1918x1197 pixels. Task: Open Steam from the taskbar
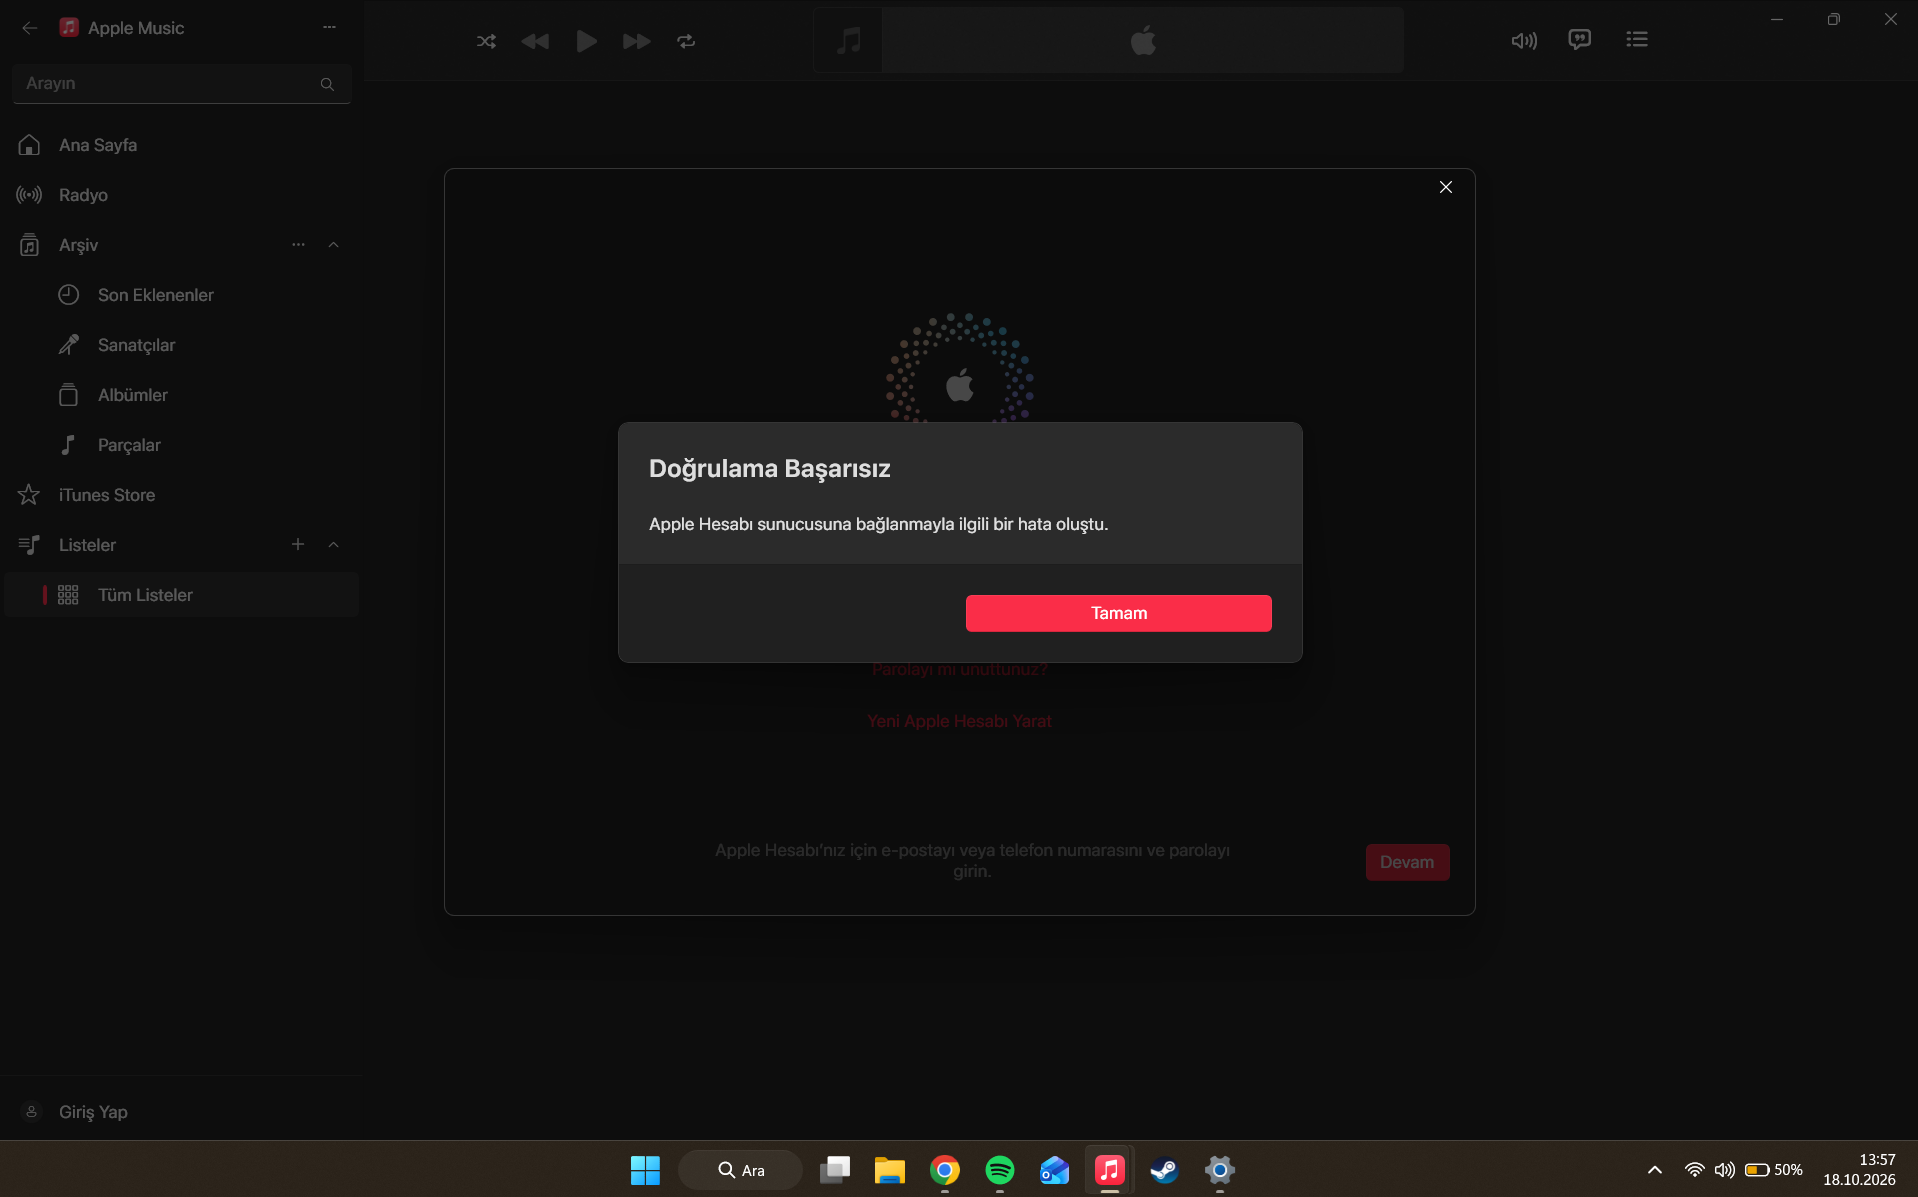coord(1164,1169)
